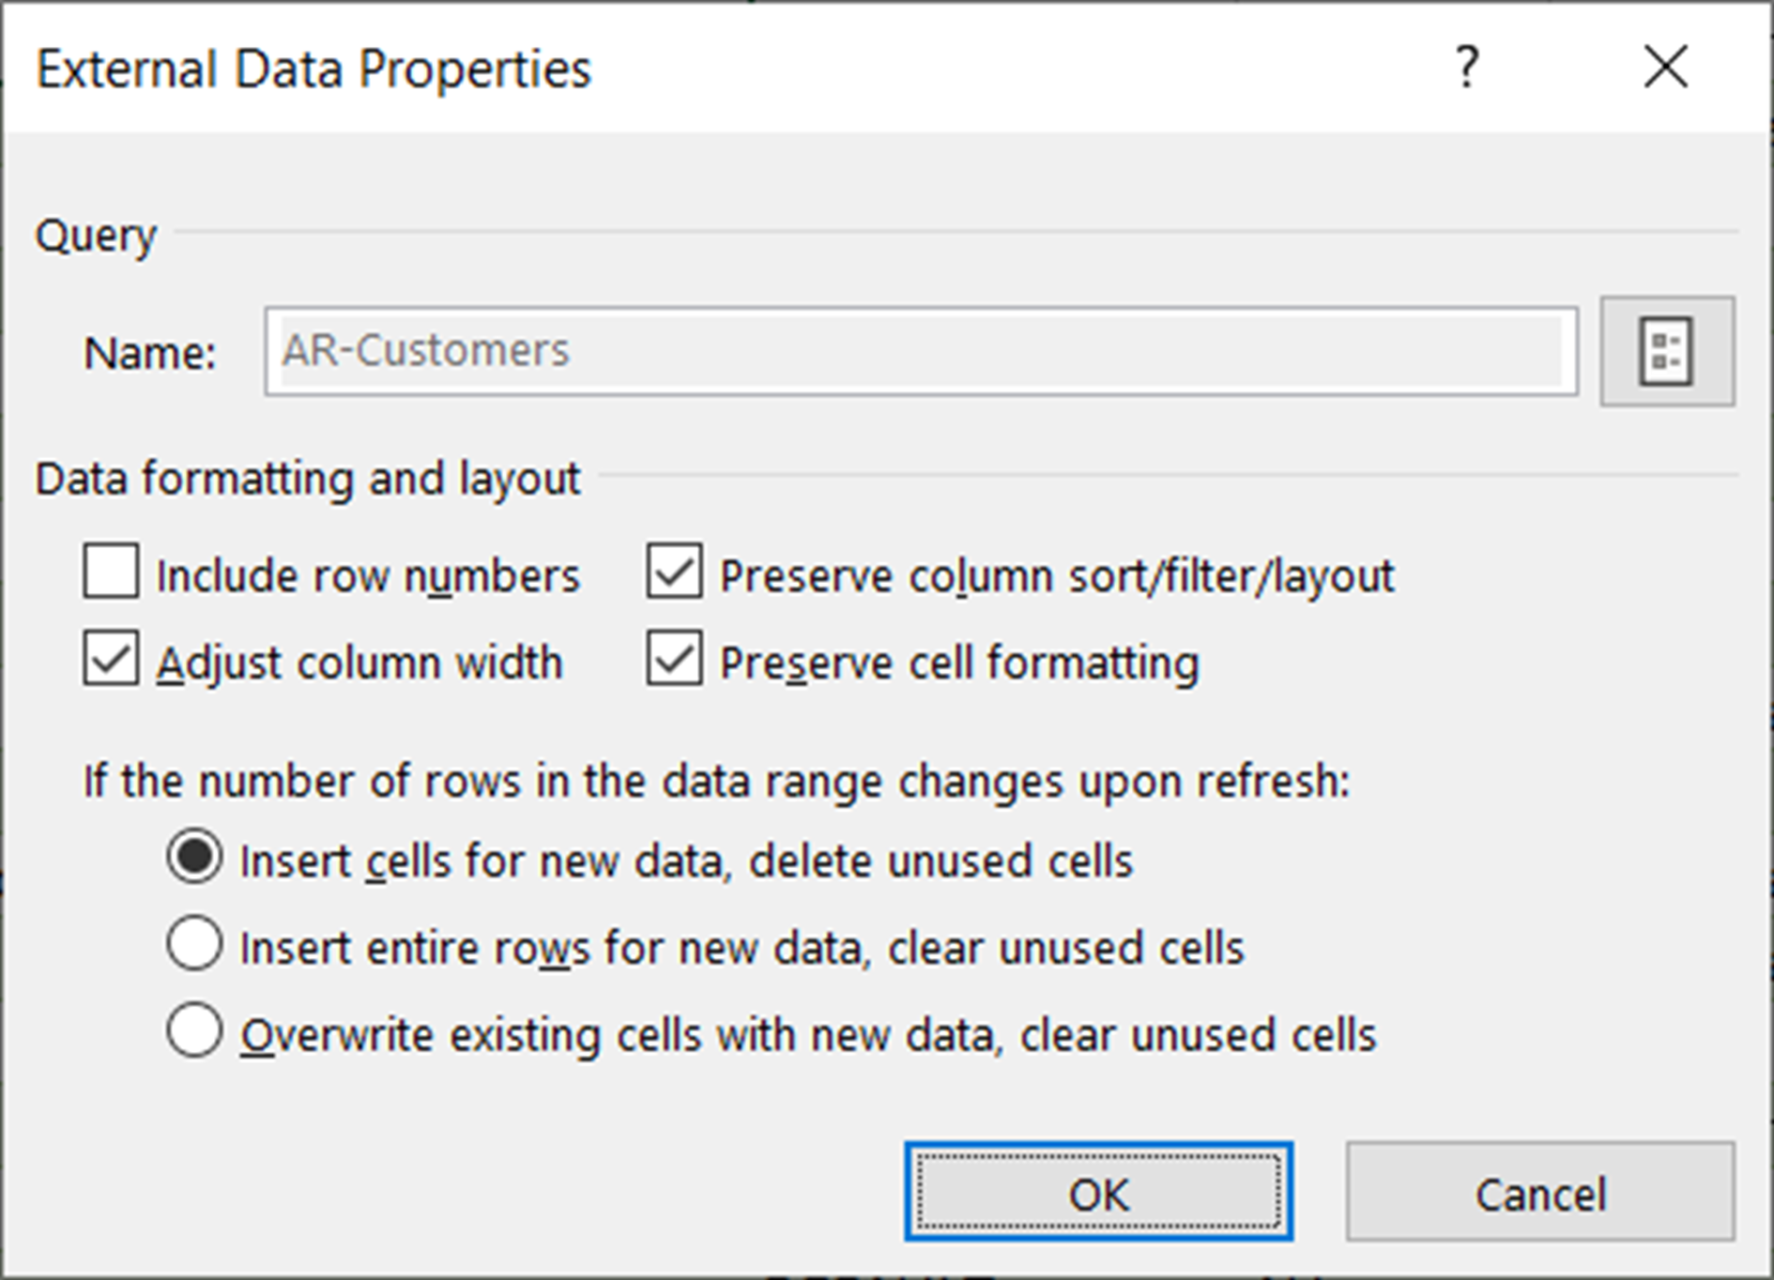Screen dimensions: 1774x1280
Task: Click the Include row numbers label text
Action: [x=369, y=573]
